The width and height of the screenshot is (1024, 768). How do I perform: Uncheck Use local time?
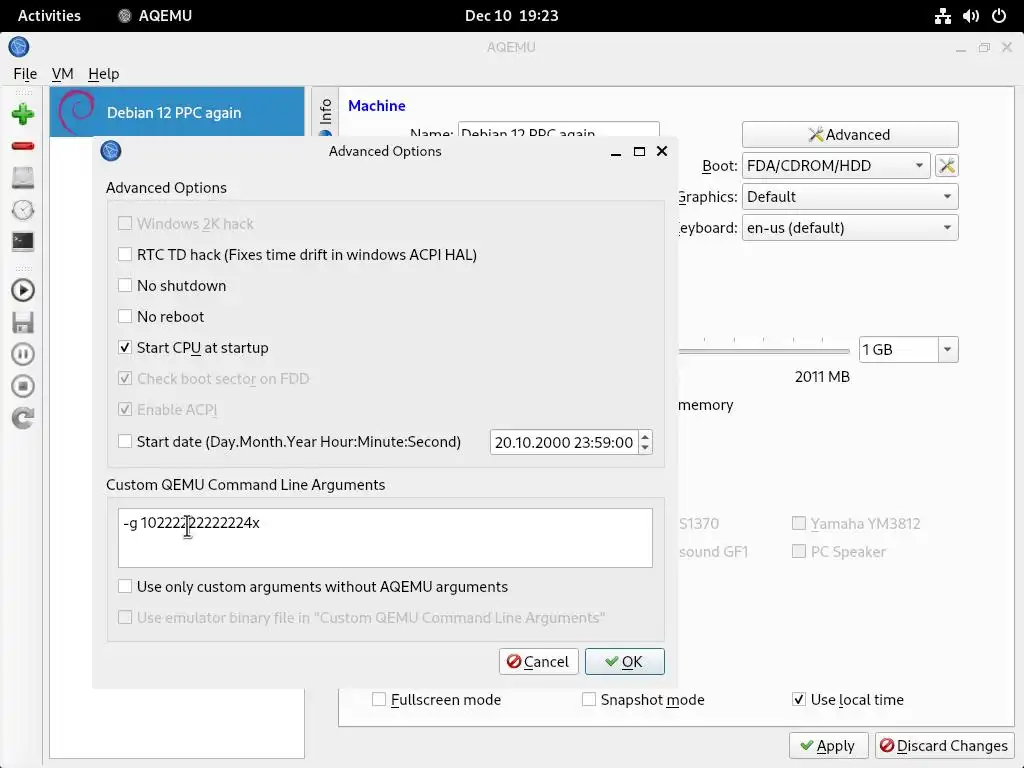click(x=799, y=699)
